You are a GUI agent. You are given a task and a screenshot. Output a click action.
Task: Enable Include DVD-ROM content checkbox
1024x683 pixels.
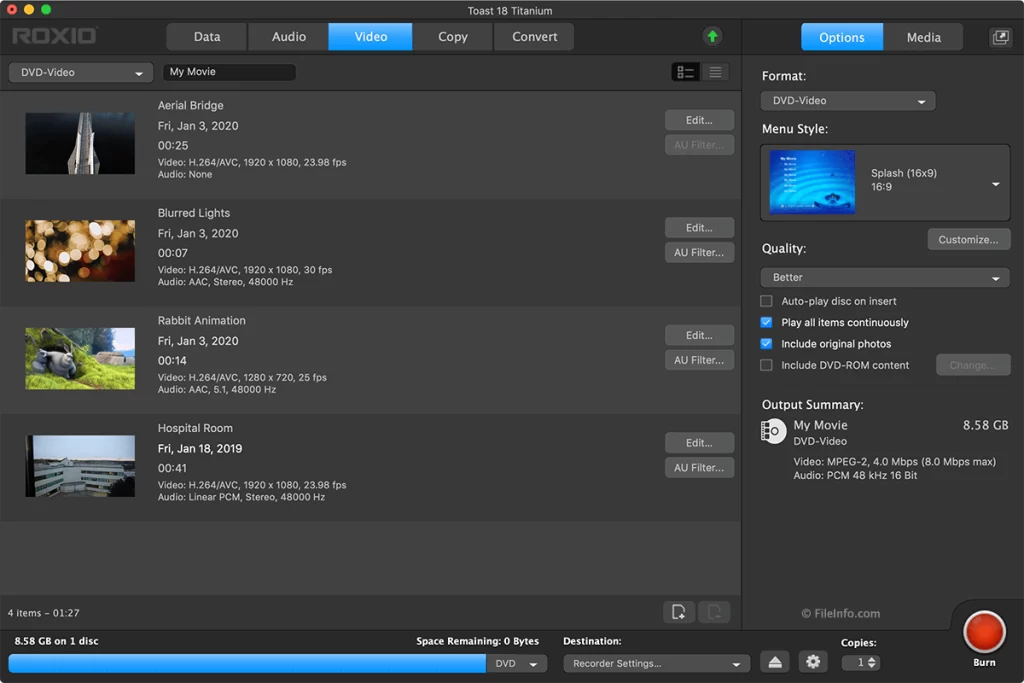(767, 365)
